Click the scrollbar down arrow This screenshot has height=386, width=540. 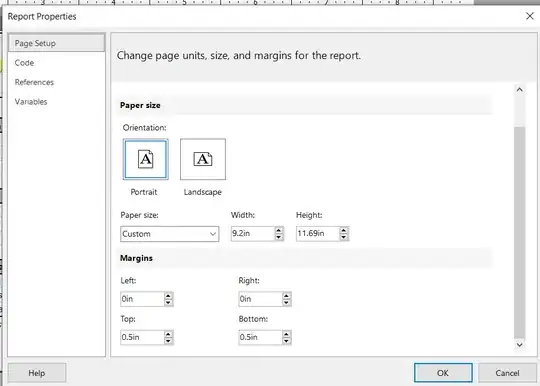[x=519, y=345]
